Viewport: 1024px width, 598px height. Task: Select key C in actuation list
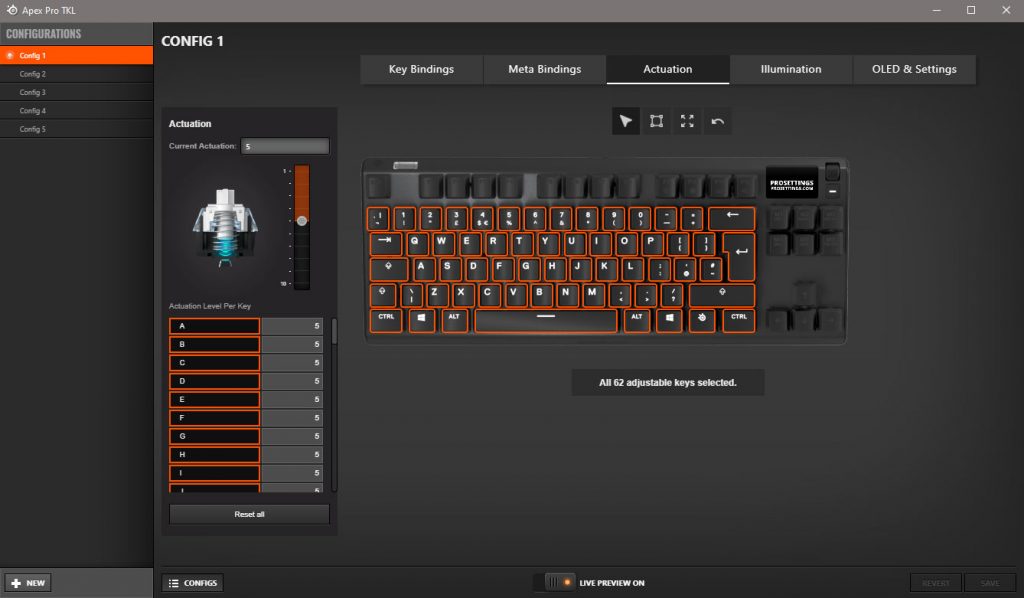coord(214,362)
